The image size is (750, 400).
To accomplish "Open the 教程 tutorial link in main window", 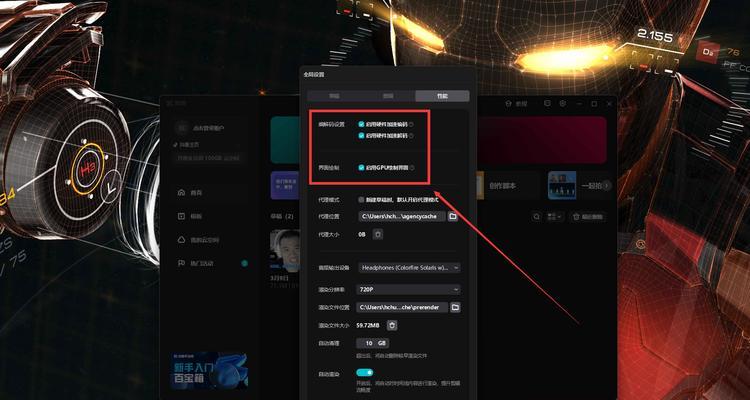I will point(516,104).
